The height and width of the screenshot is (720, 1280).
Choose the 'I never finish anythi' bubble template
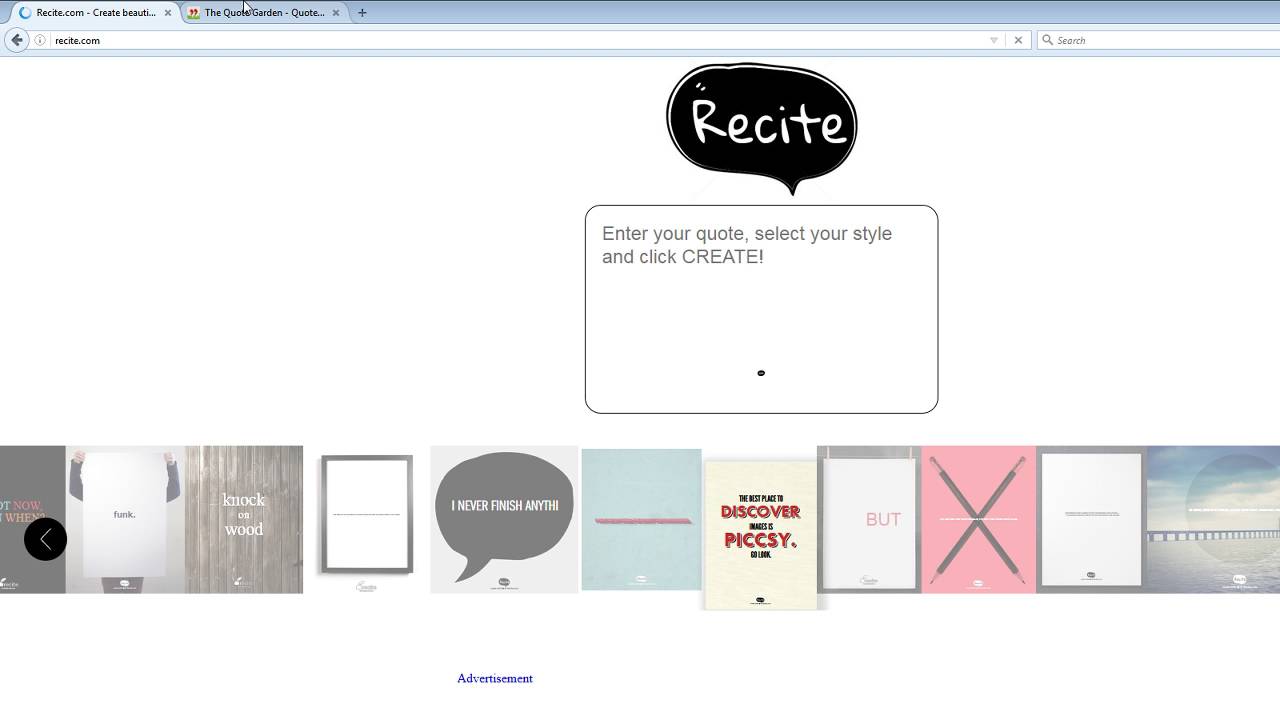[504, 519]
